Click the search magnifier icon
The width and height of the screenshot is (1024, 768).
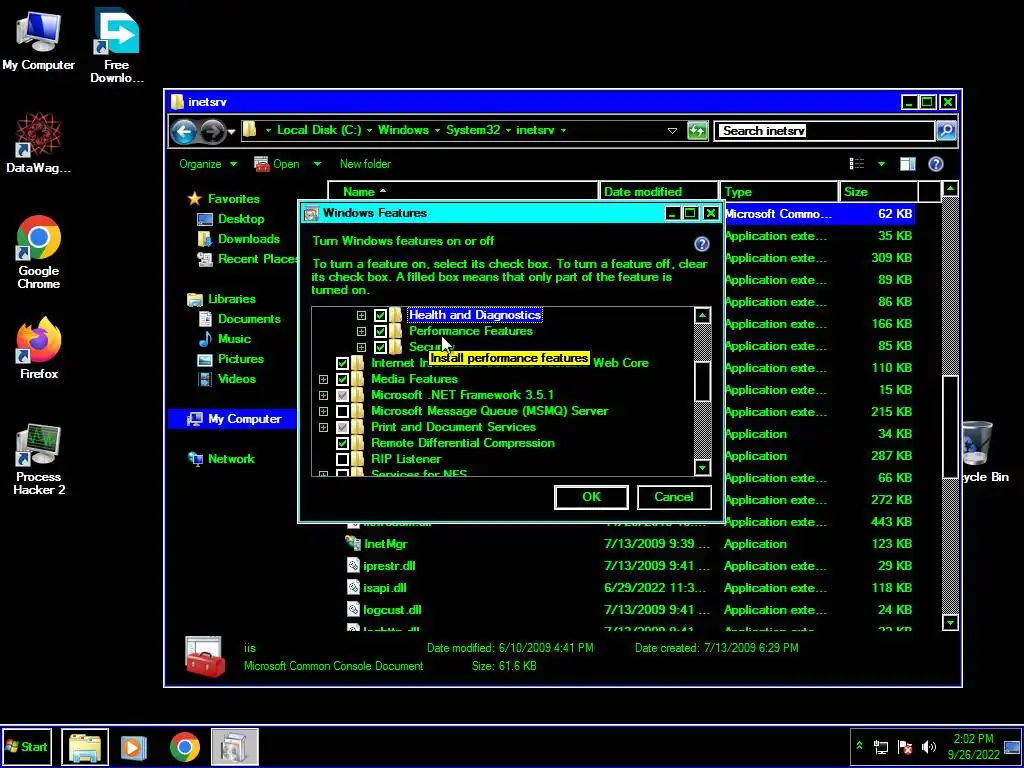pos(946,131)
